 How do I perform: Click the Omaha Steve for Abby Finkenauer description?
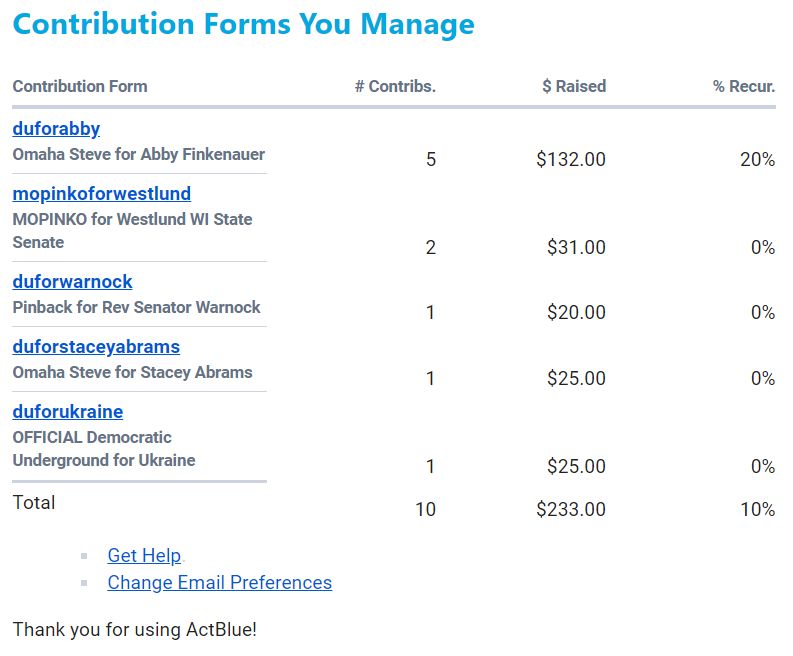(138, 155)
